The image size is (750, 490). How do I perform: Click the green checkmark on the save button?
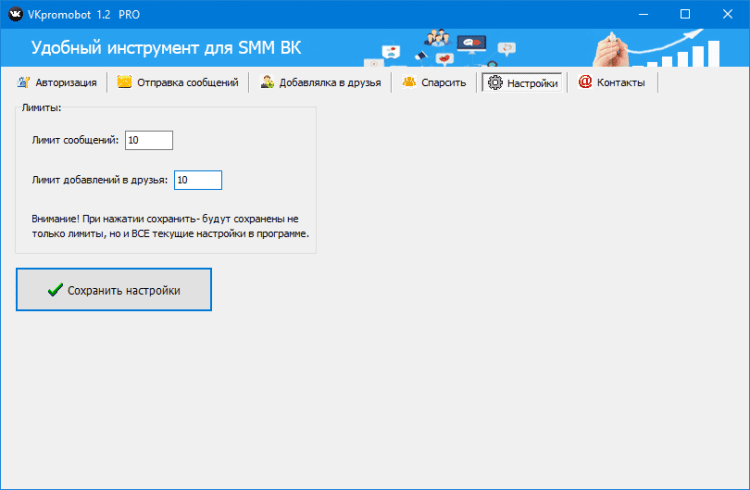(x=55, y=290)
